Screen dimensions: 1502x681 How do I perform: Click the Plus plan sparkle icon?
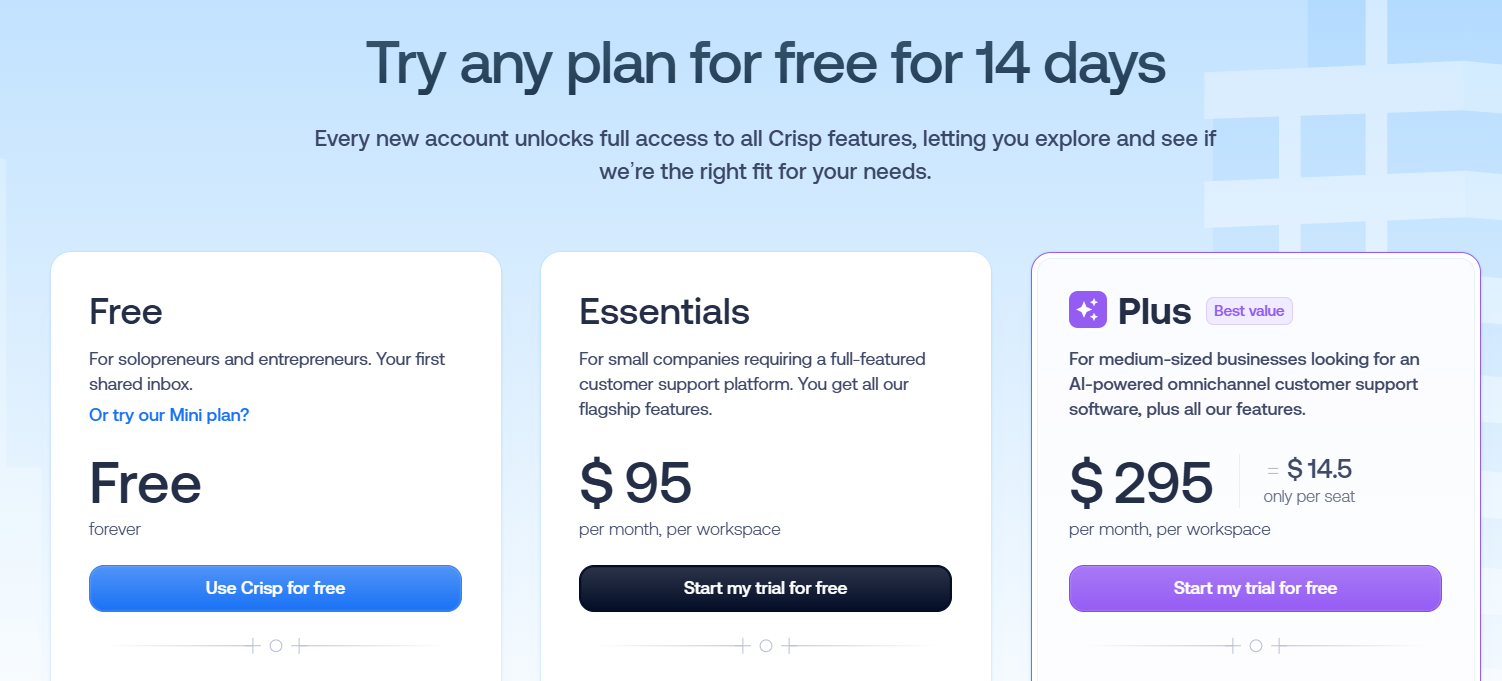(x=1088, y=310)
